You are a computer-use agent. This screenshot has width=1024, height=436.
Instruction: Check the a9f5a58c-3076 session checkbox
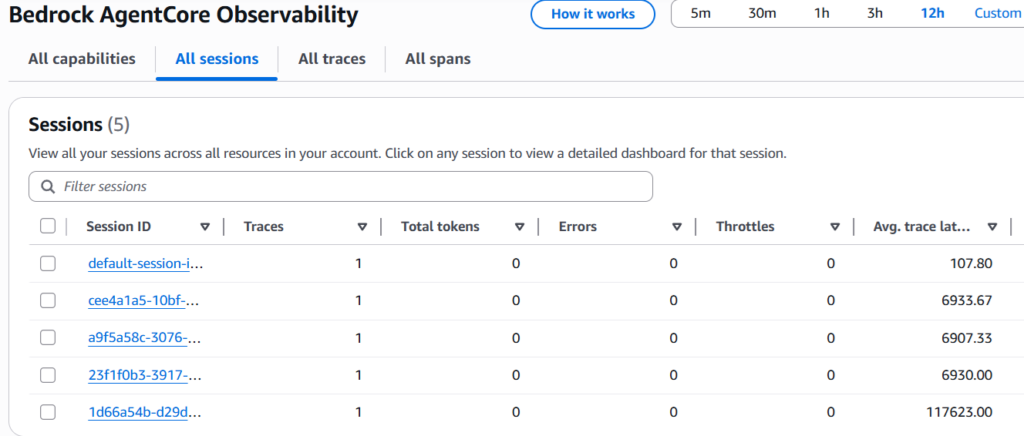click(x=48, y=338)
